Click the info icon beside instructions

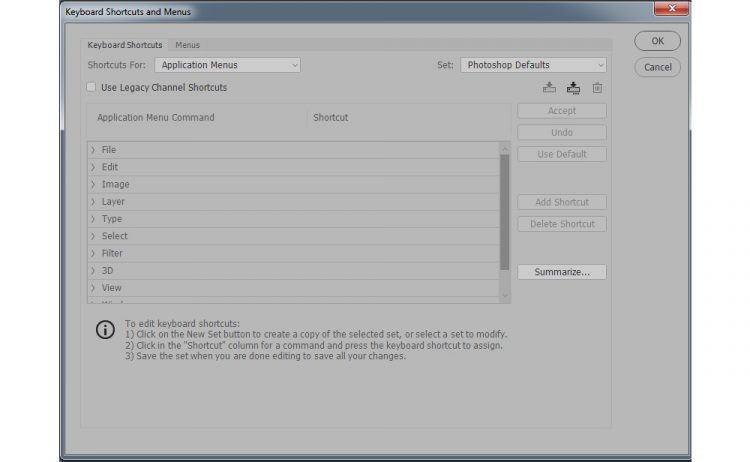click(x=105, y=330)
